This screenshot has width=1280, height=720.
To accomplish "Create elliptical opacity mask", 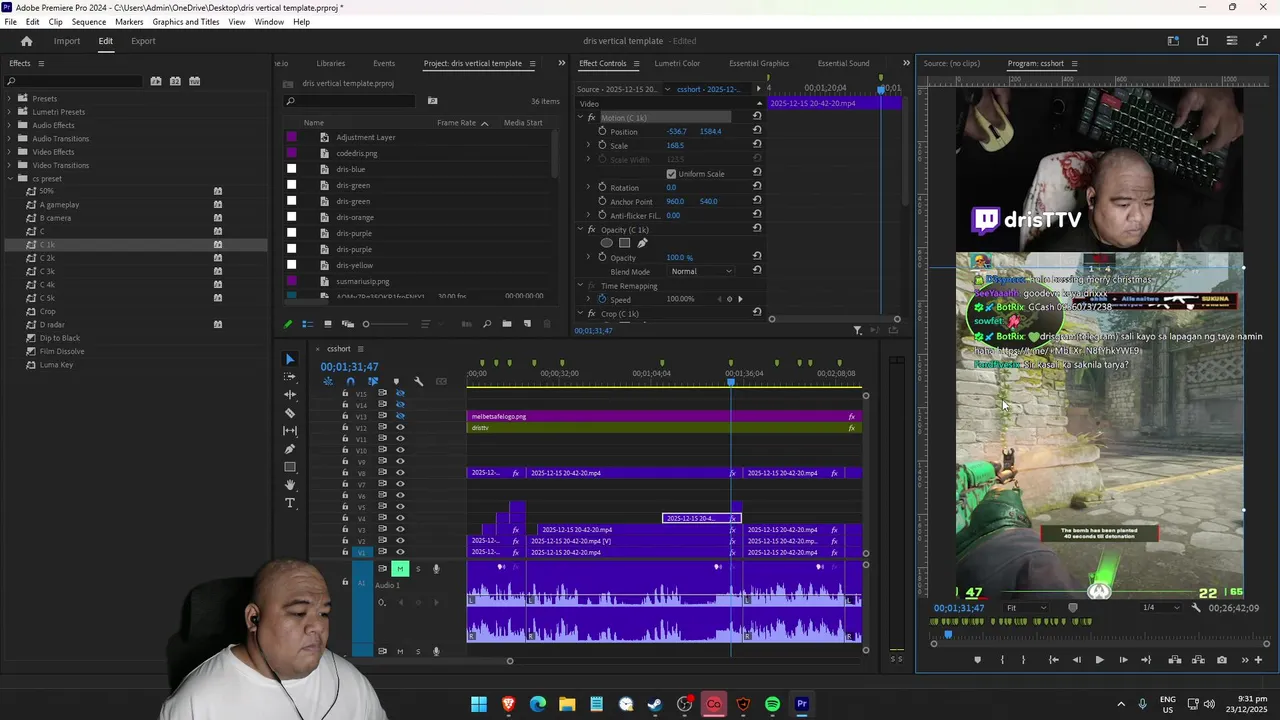I will 606,243.
